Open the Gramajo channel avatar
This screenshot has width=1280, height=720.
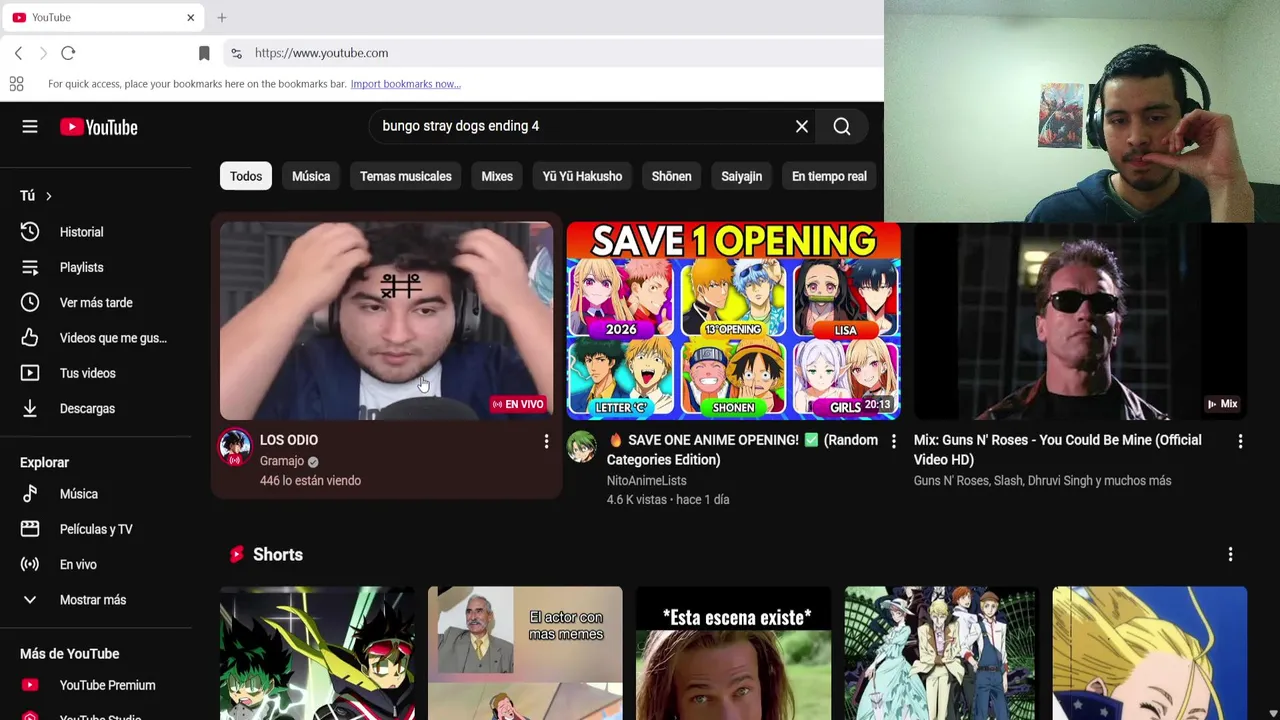[x=235, y=446]
